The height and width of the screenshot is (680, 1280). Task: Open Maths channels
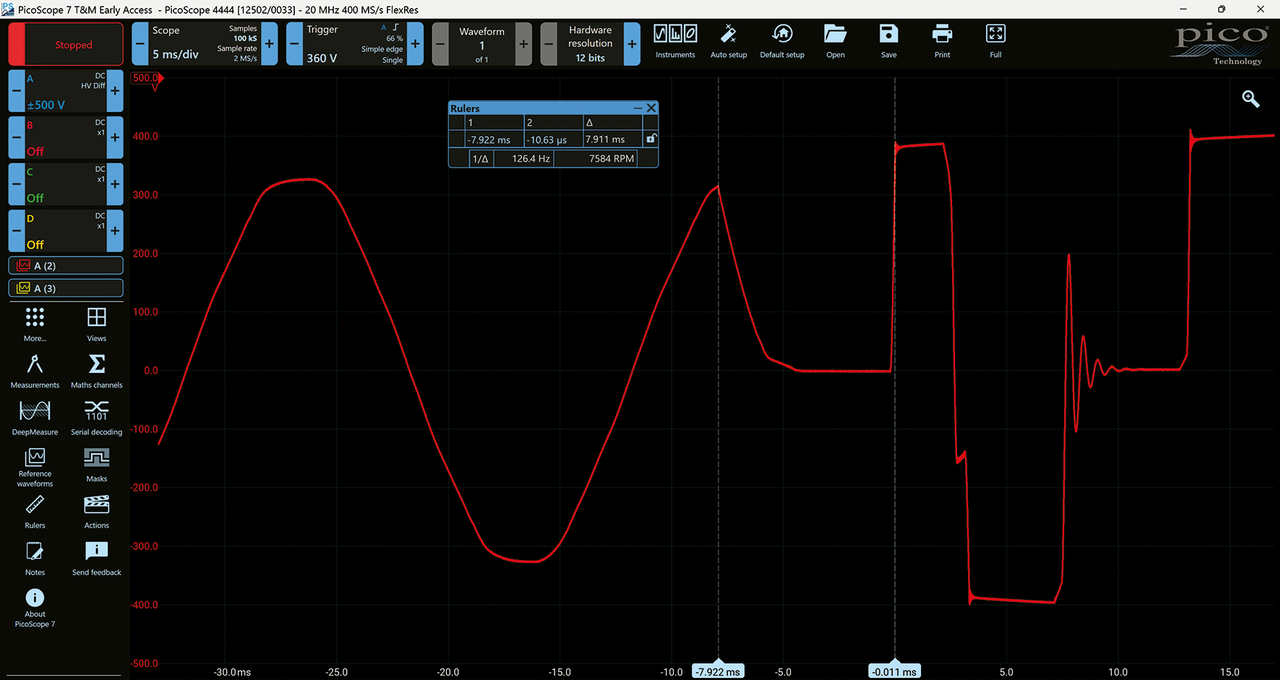pos(97,371)
